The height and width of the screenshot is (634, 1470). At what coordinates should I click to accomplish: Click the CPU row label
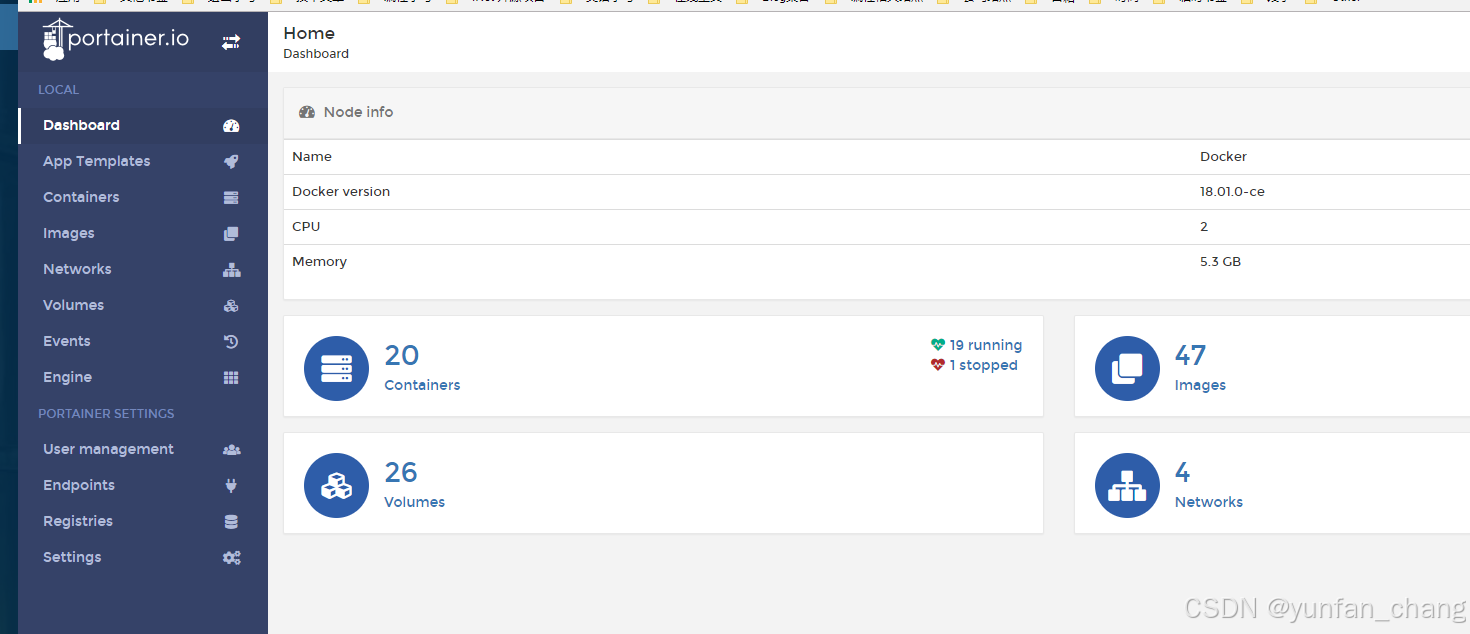click(x=306, y=226)
